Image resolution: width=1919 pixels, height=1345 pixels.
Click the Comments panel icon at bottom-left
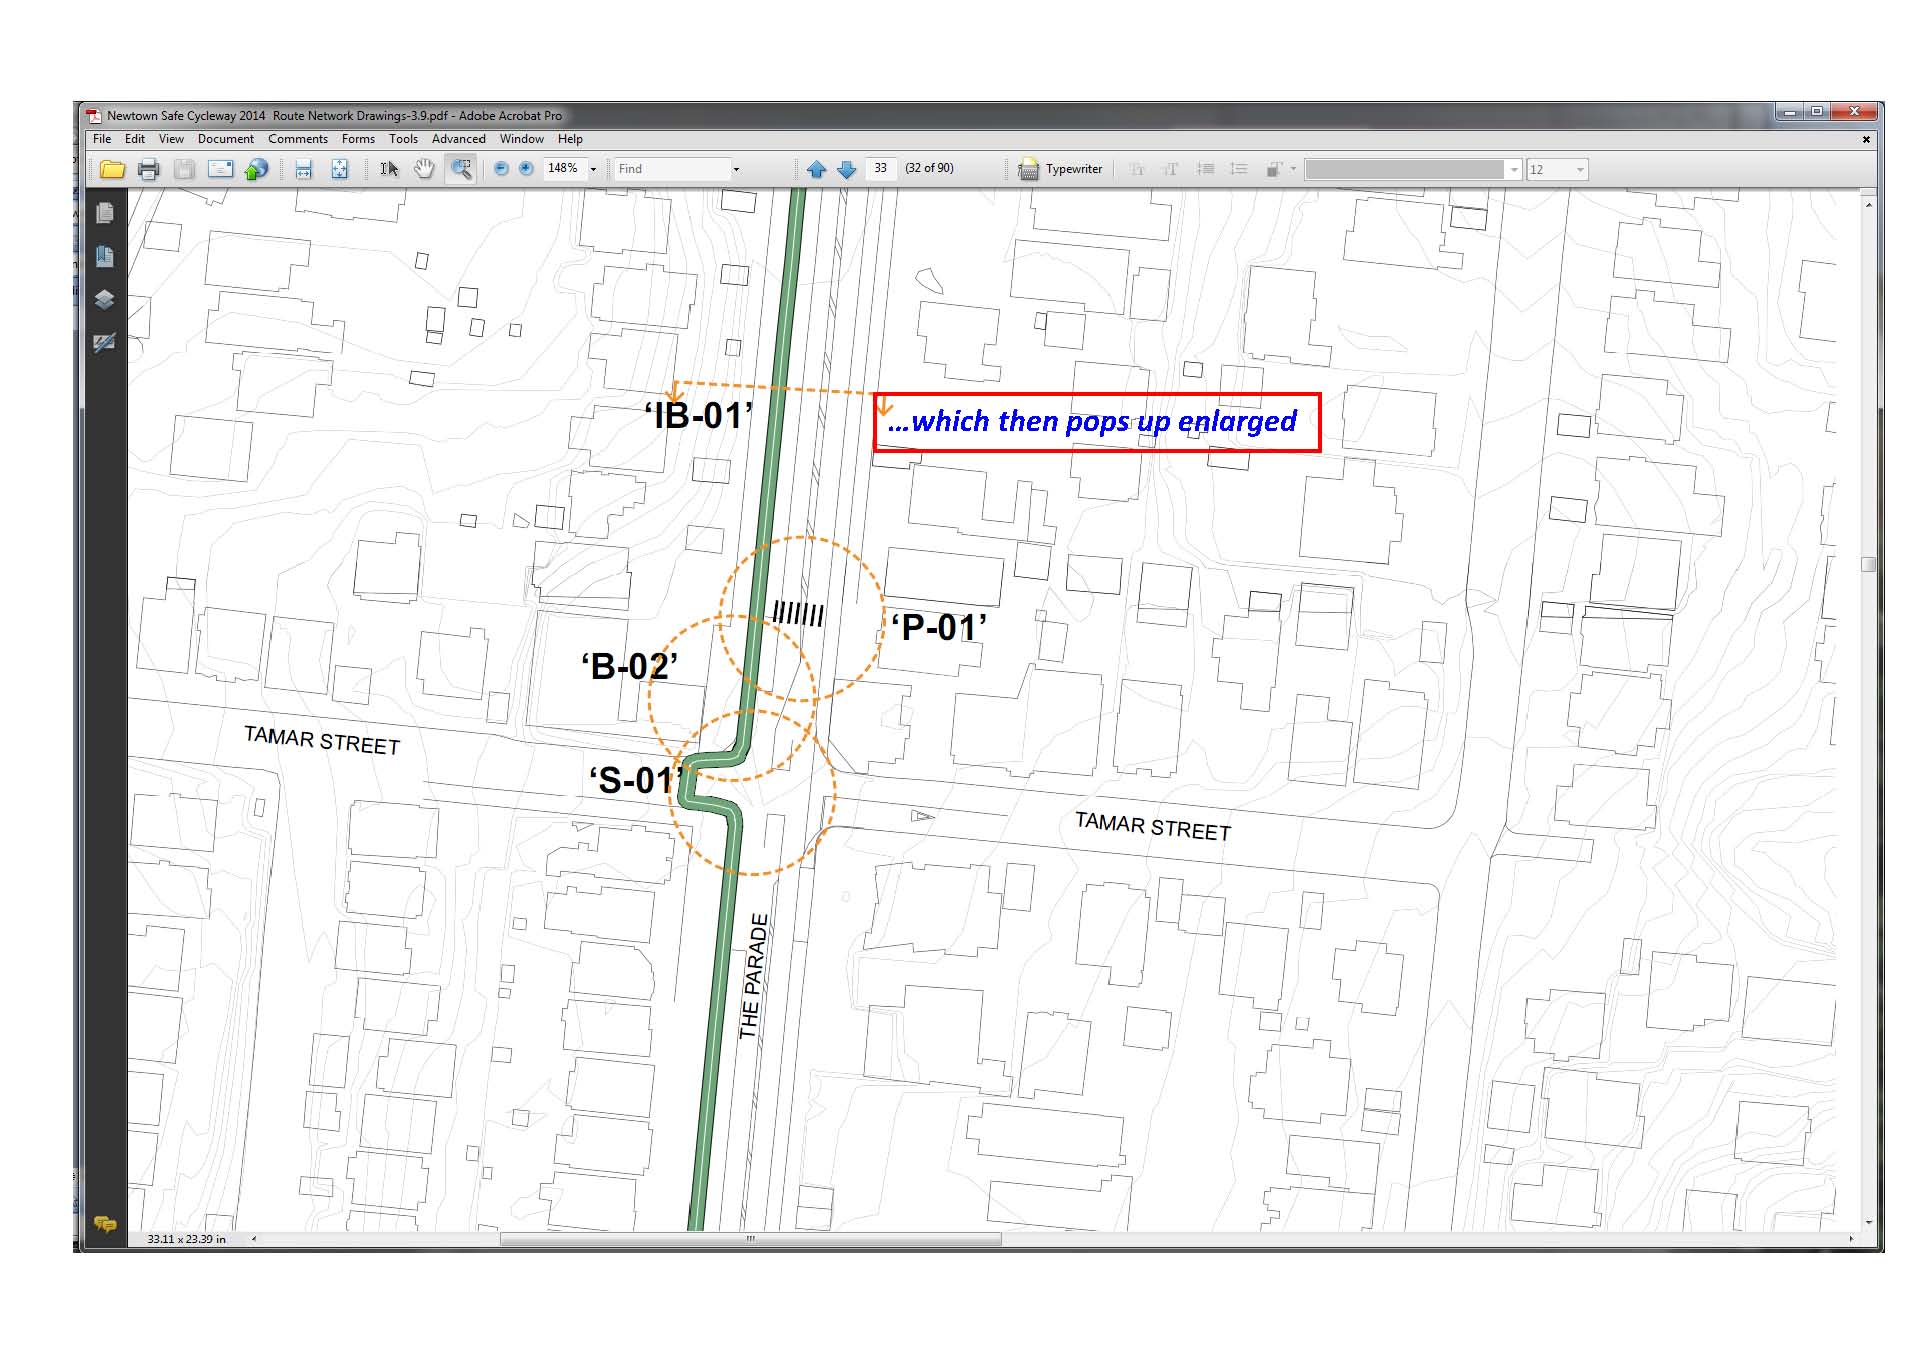104,1224
